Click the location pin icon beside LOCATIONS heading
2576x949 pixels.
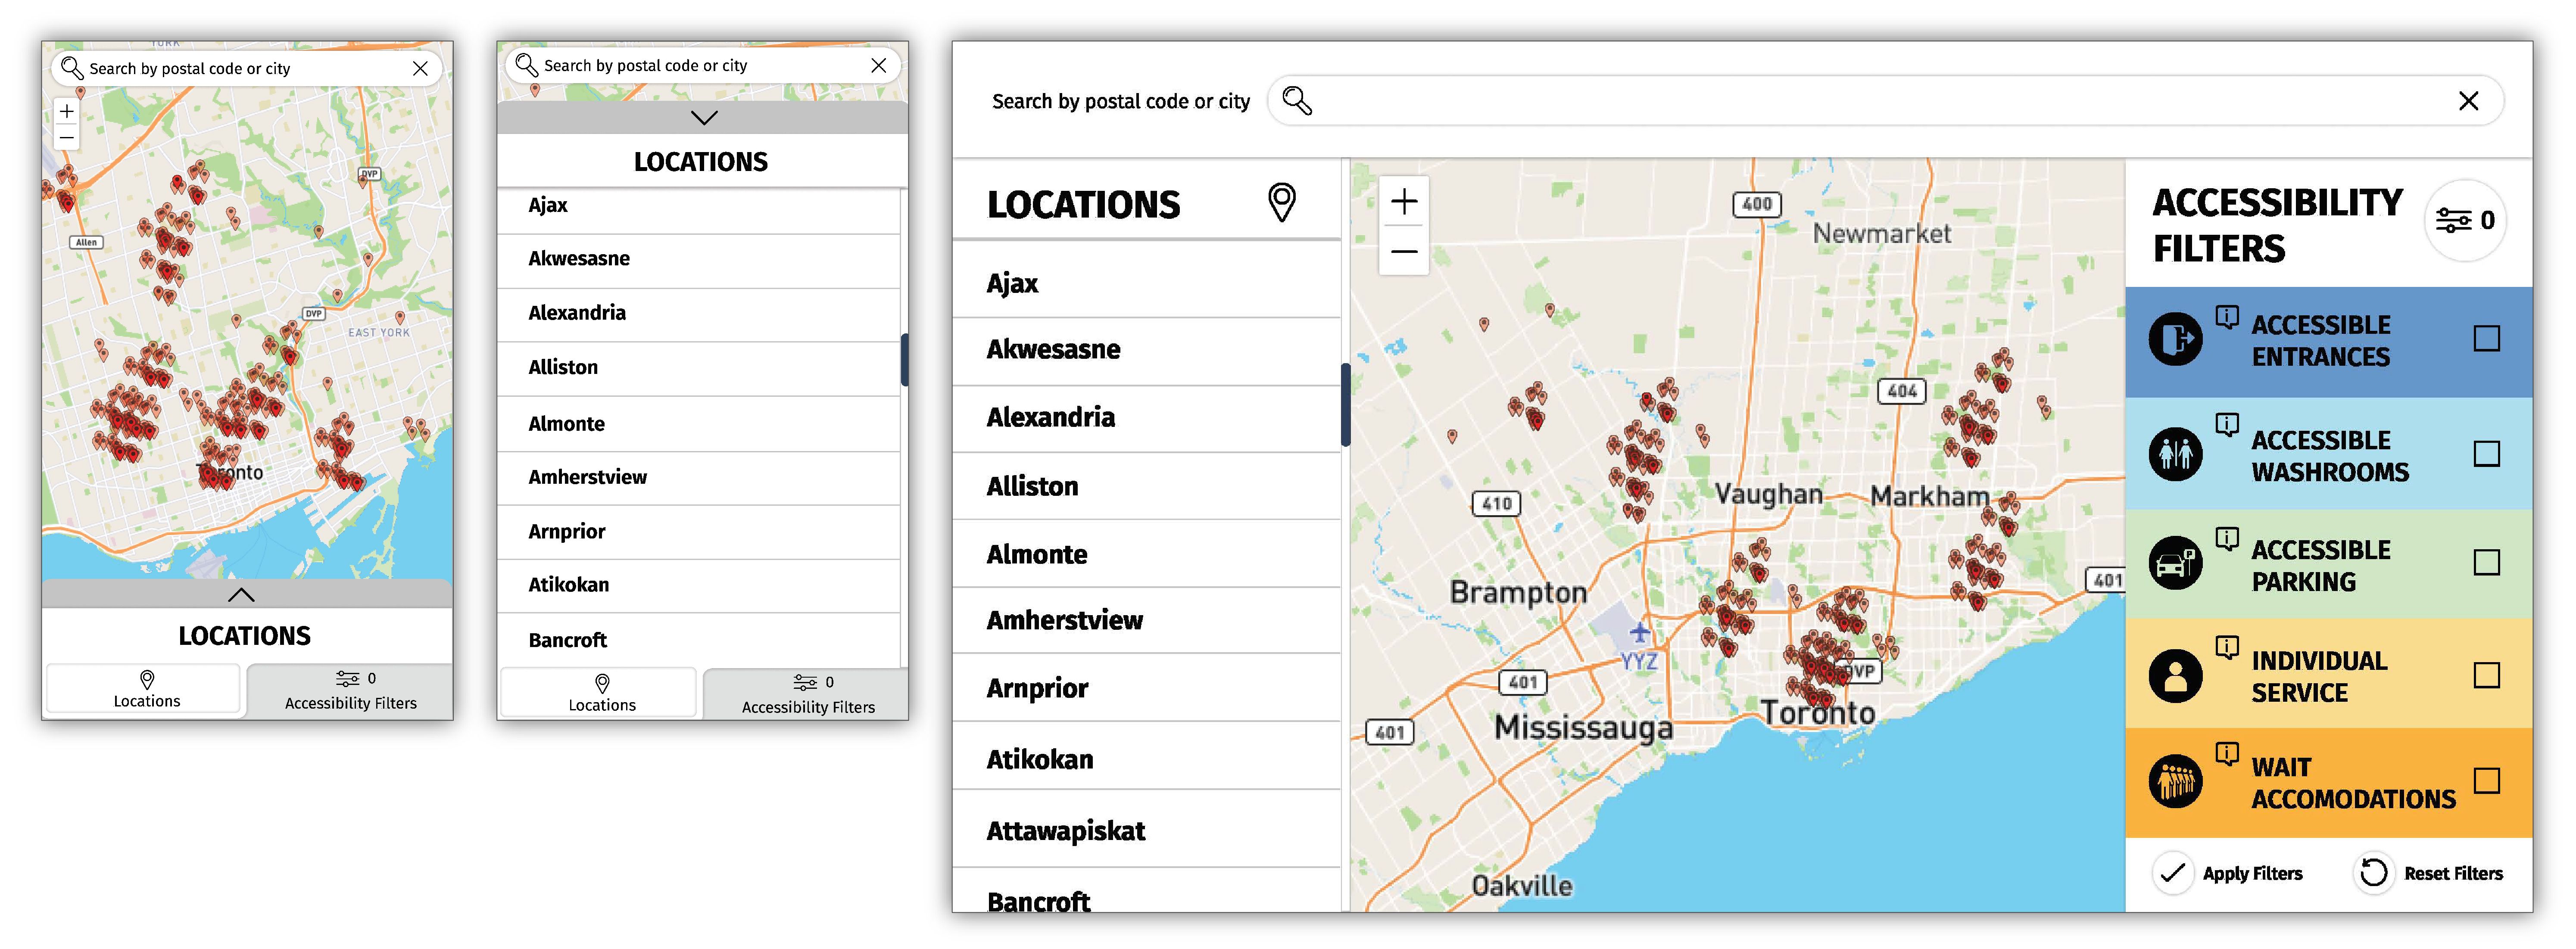(1281, 202)
